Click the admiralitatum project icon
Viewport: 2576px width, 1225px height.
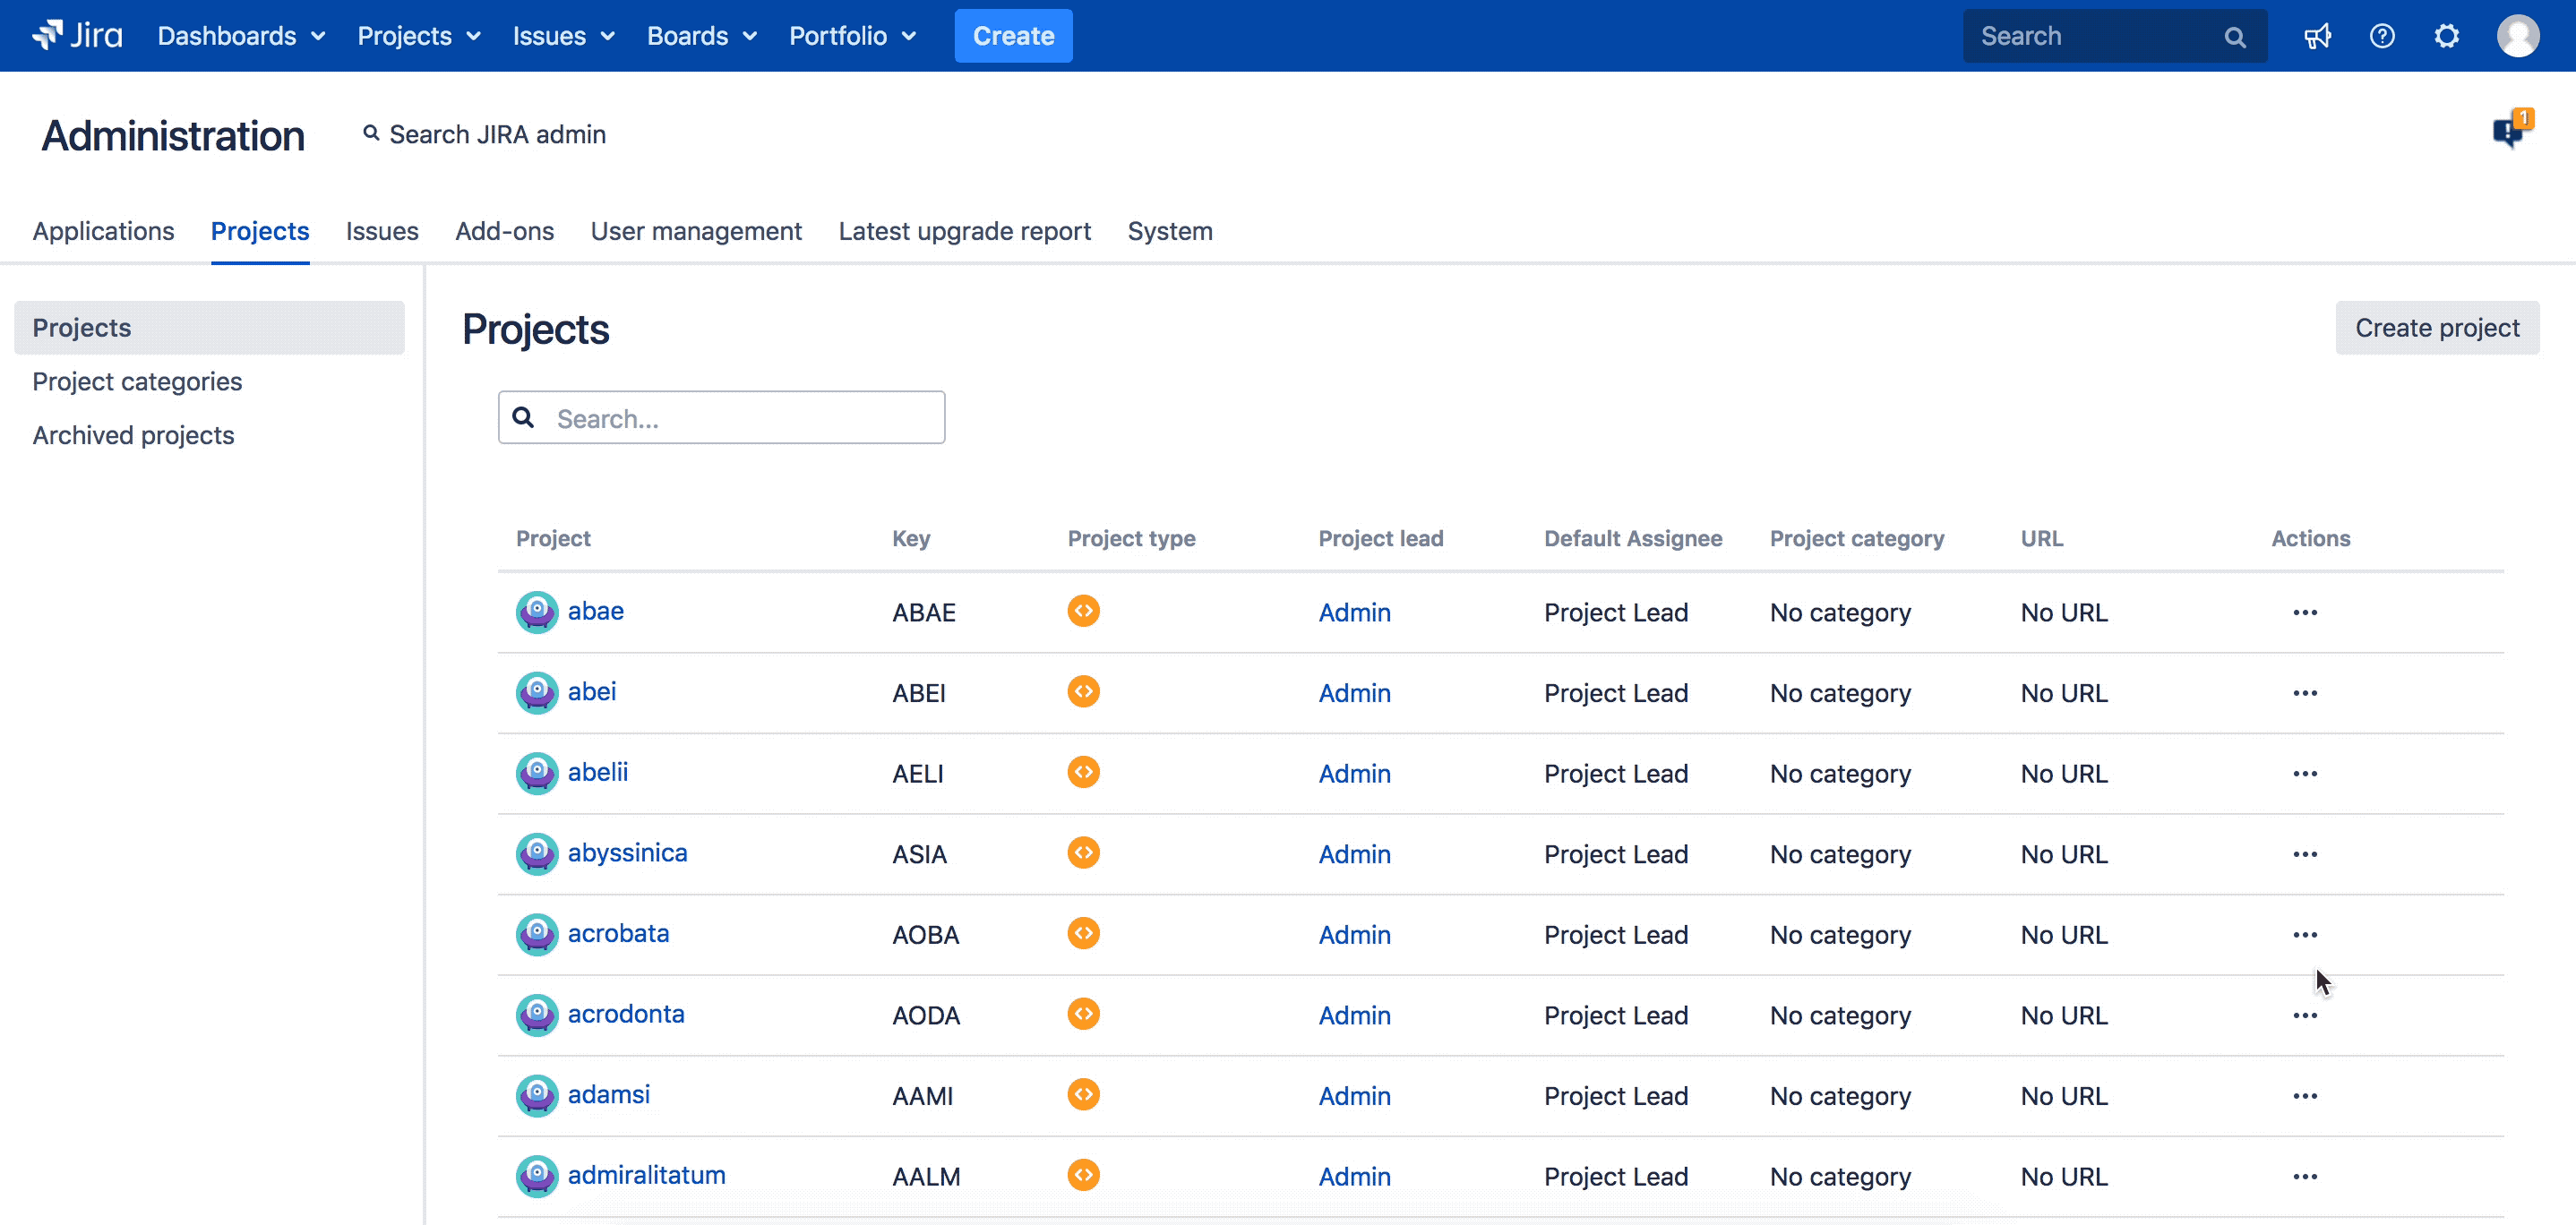point(534,1174)
